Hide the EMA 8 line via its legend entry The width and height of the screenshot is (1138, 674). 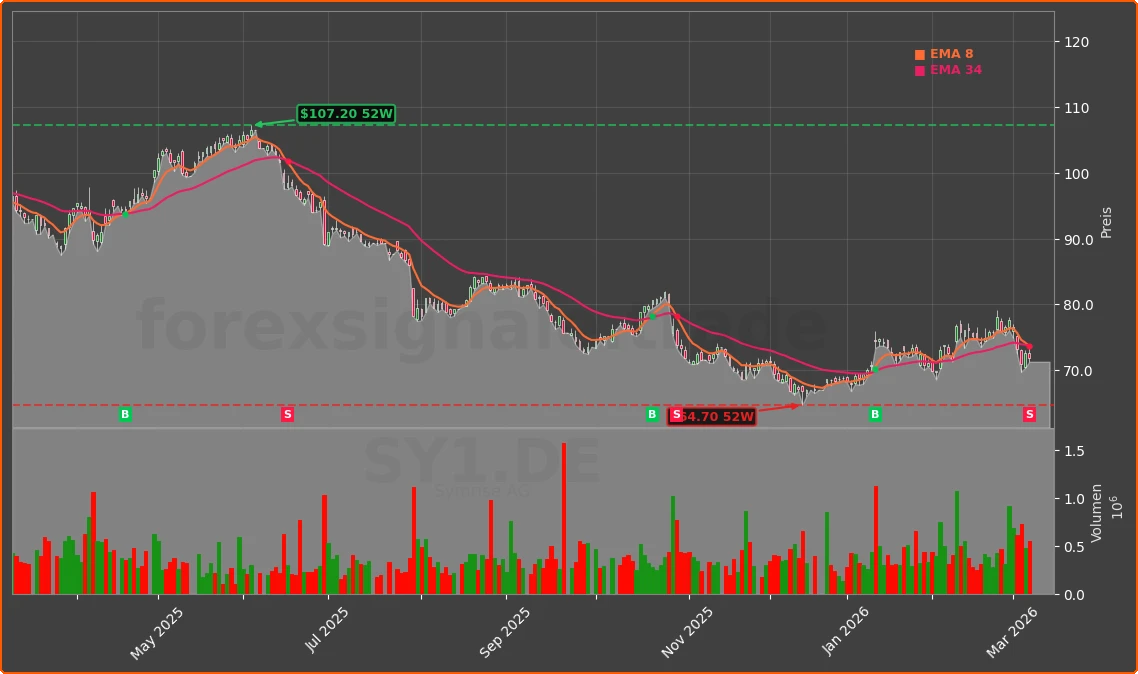coord(950,54)
